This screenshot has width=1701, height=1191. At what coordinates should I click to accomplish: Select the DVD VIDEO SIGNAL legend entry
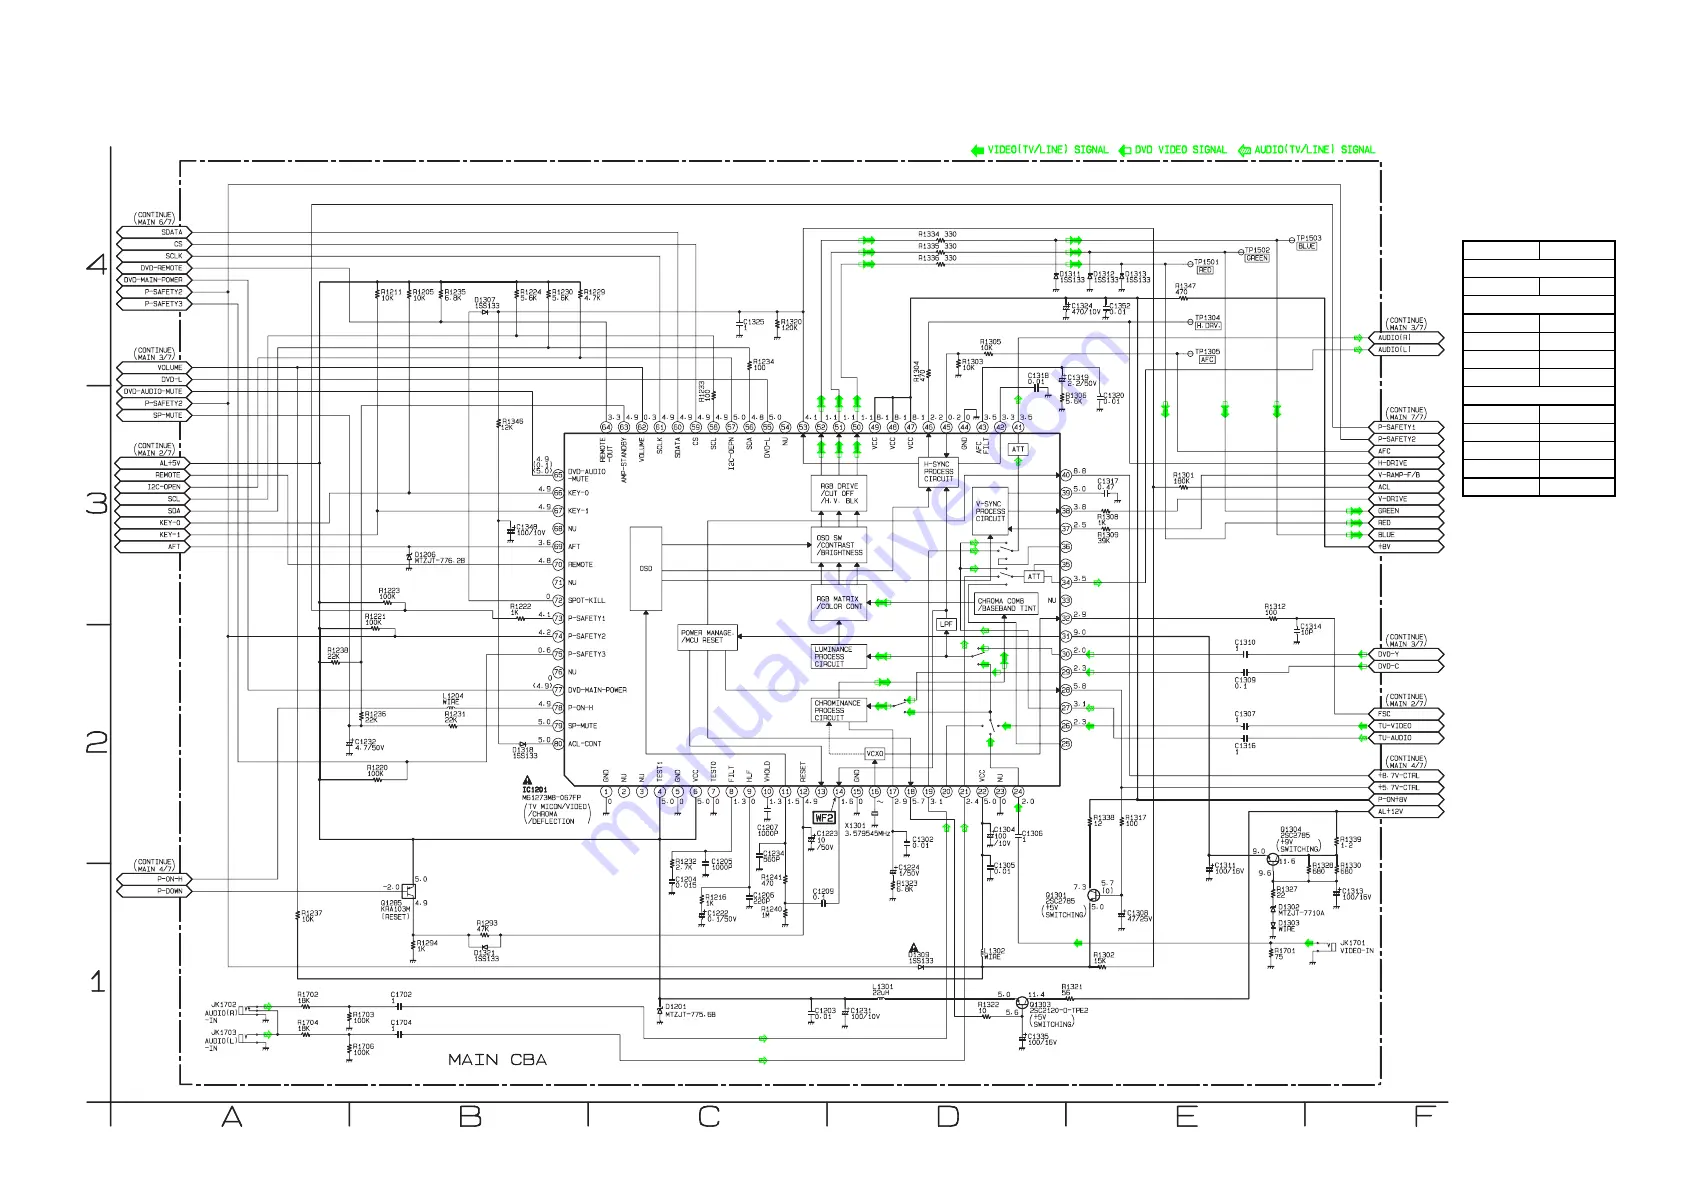1172,150
